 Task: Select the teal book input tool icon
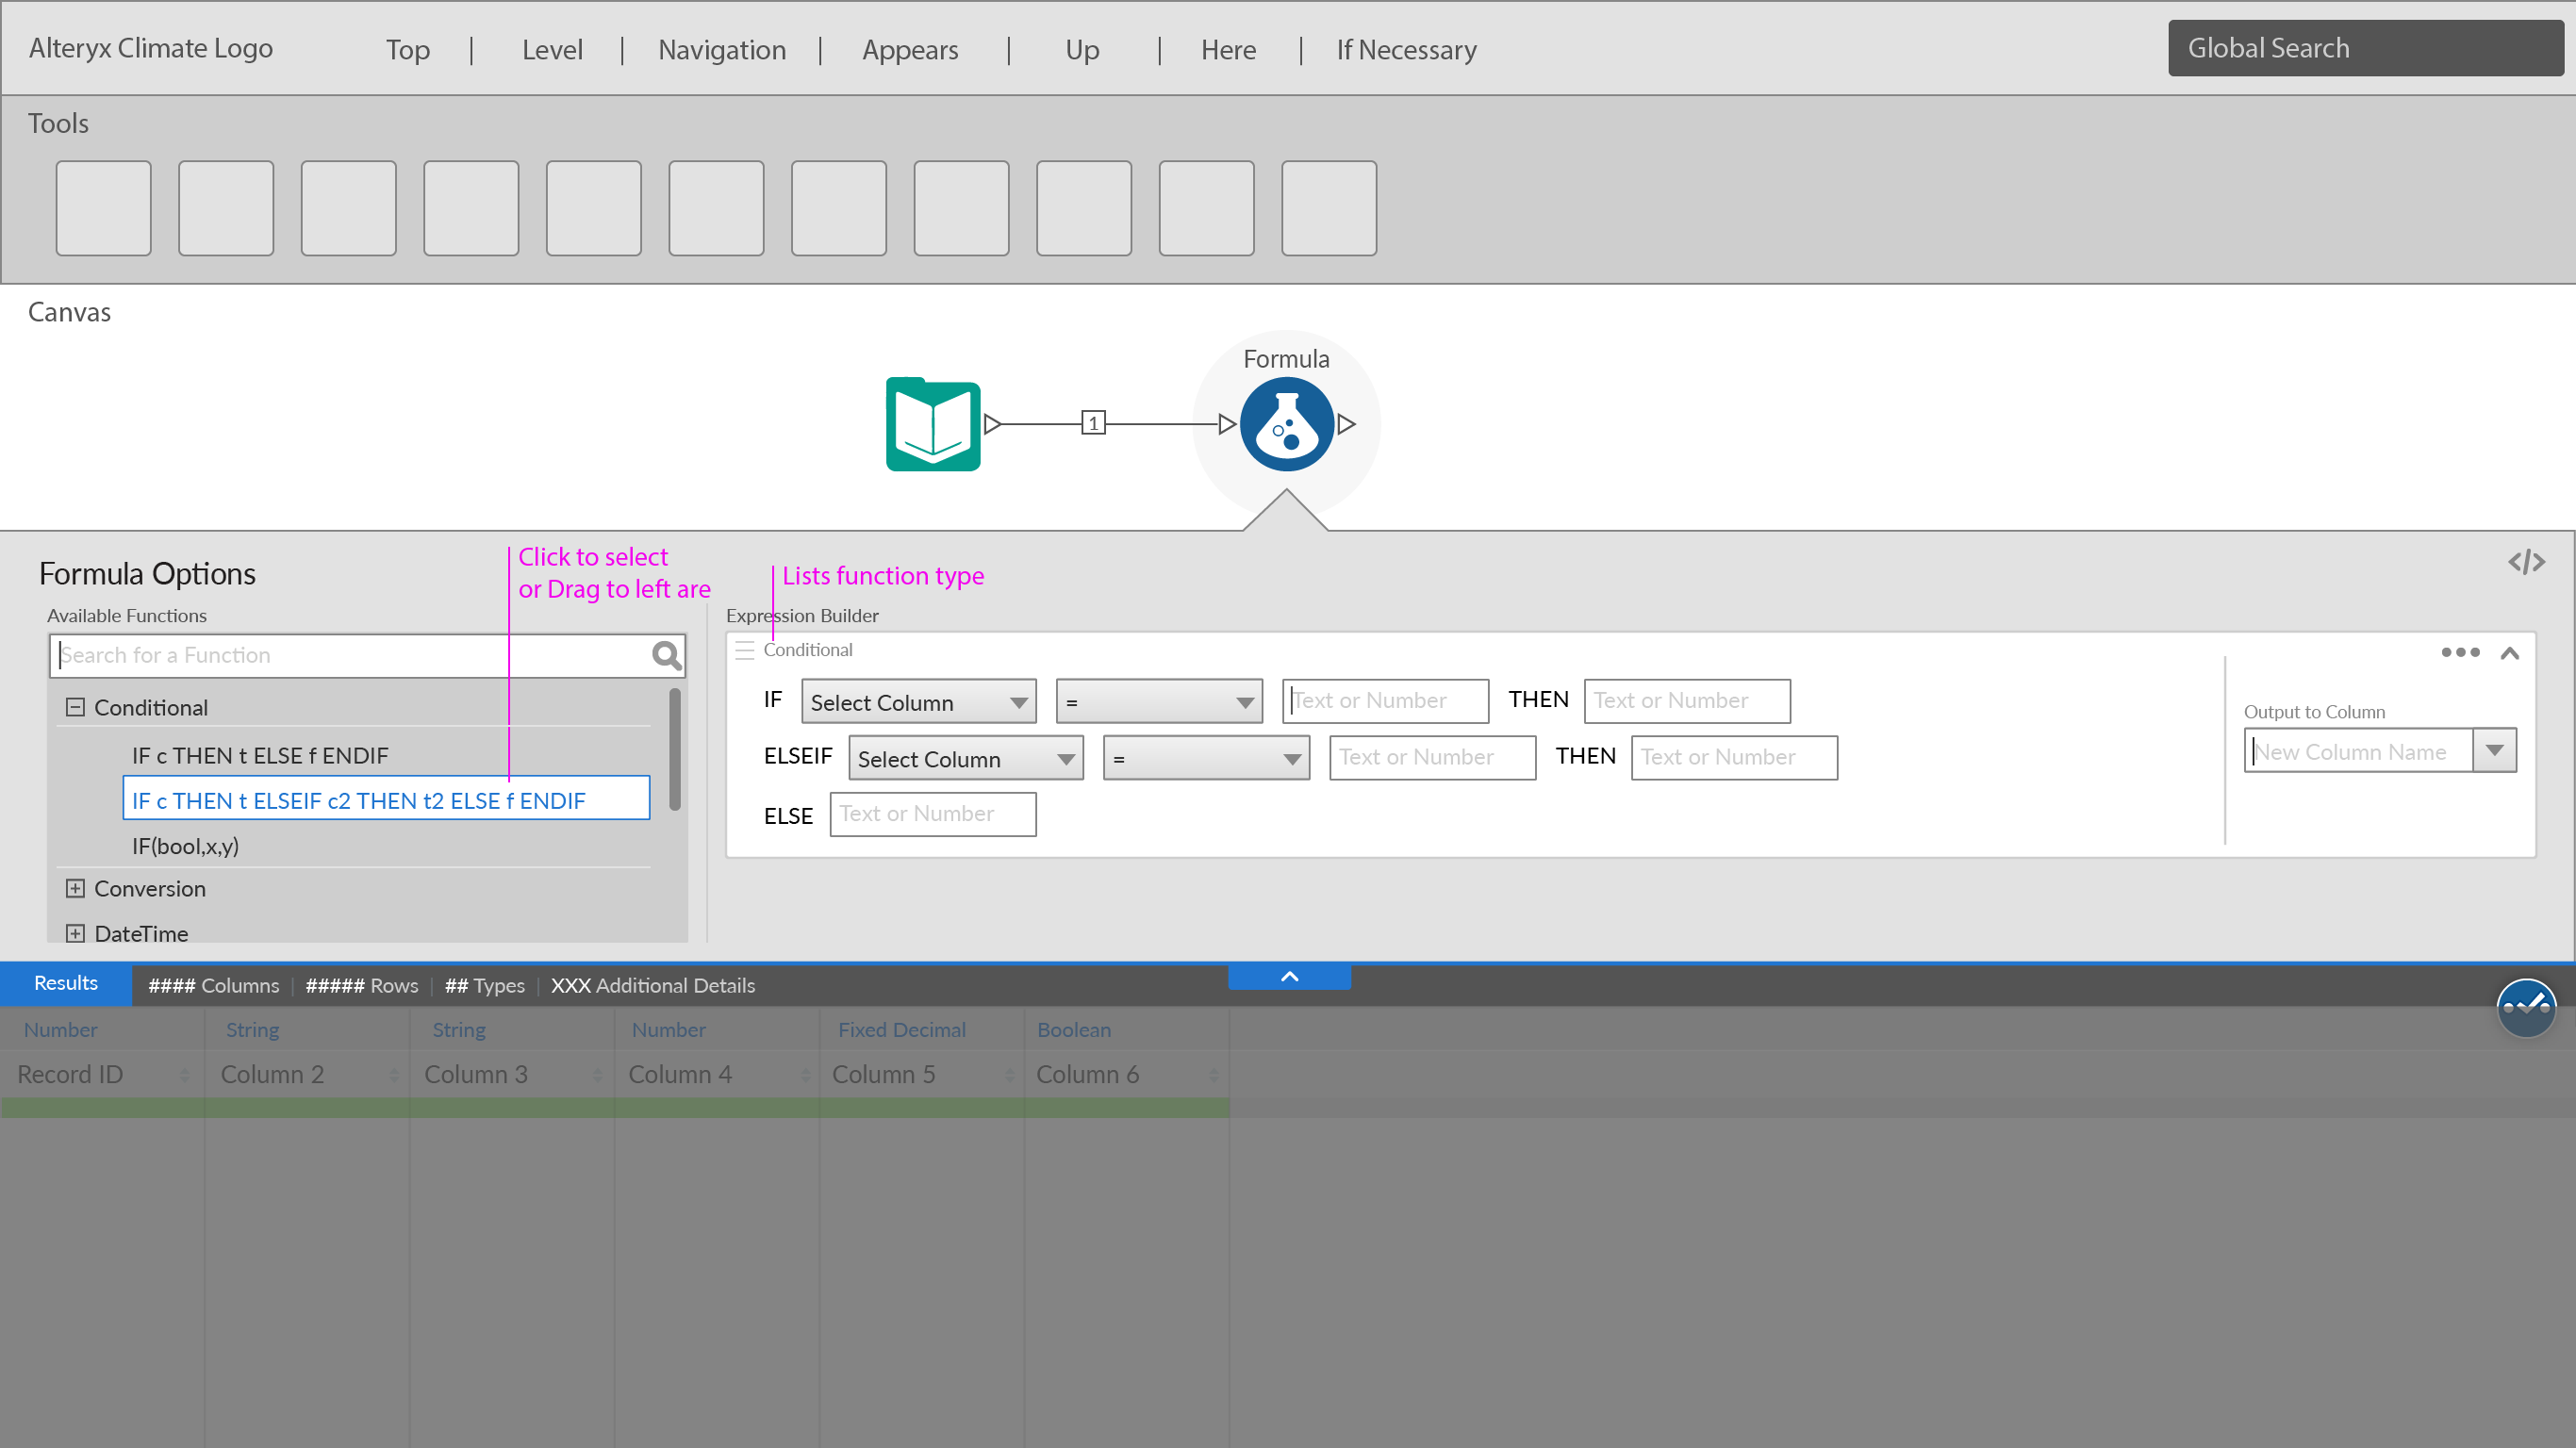pyautogui.click(x=932, y=424)
